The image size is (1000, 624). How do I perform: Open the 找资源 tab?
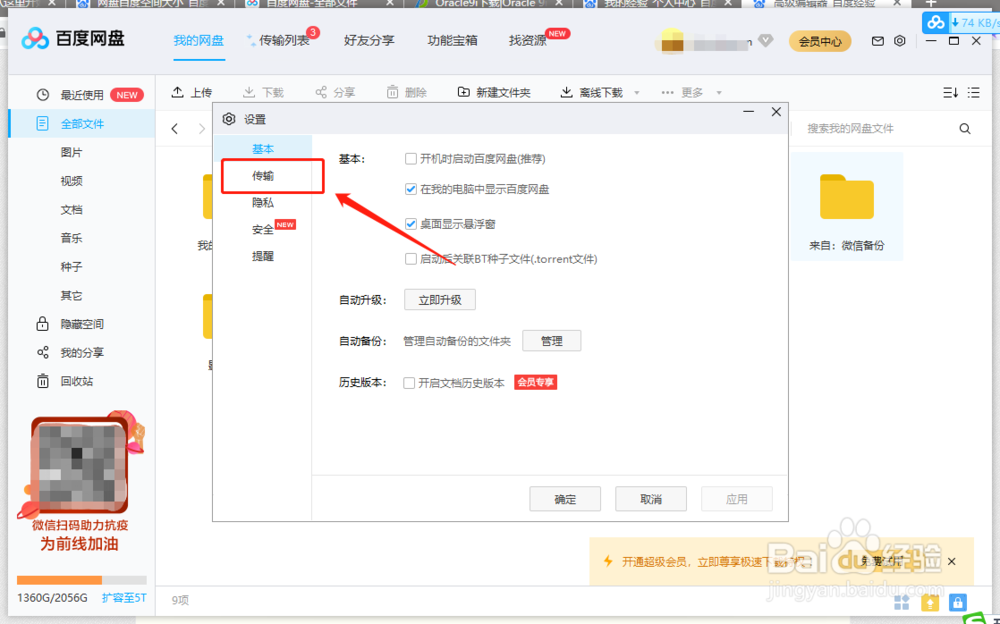[x=527, y=41]
